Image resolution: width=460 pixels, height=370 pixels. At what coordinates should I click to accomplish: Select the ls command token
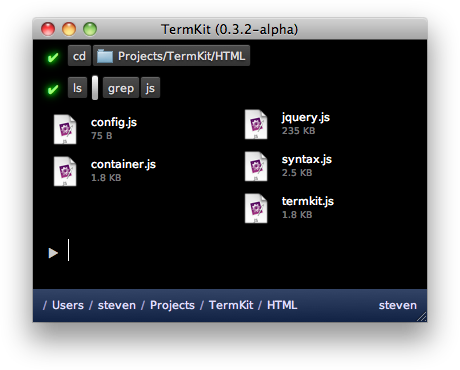(77, 88)
